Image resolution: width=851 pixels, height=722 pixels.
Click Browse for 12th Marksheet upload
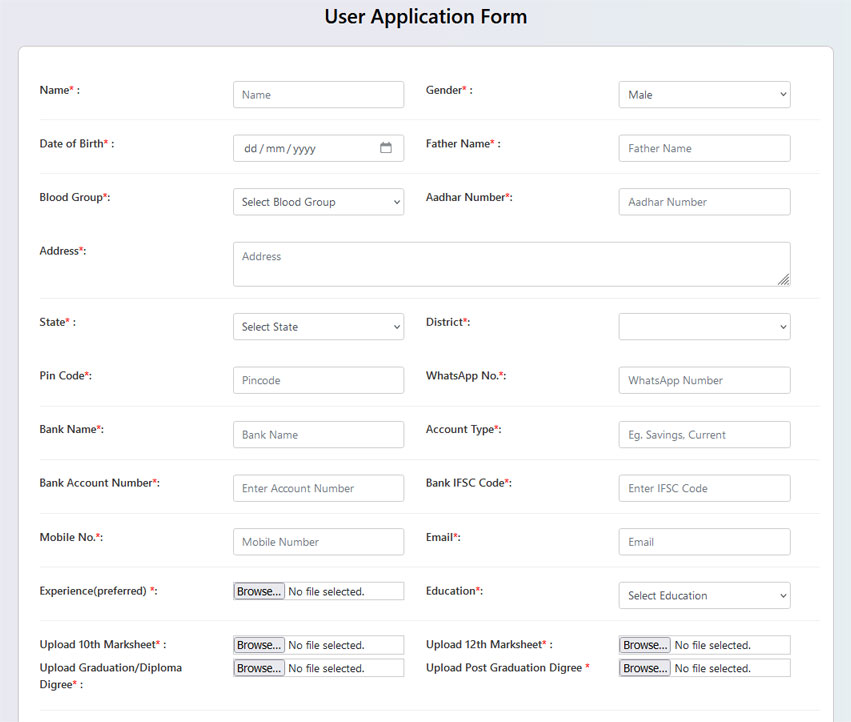pyautogui.click(x=644, y=644)
